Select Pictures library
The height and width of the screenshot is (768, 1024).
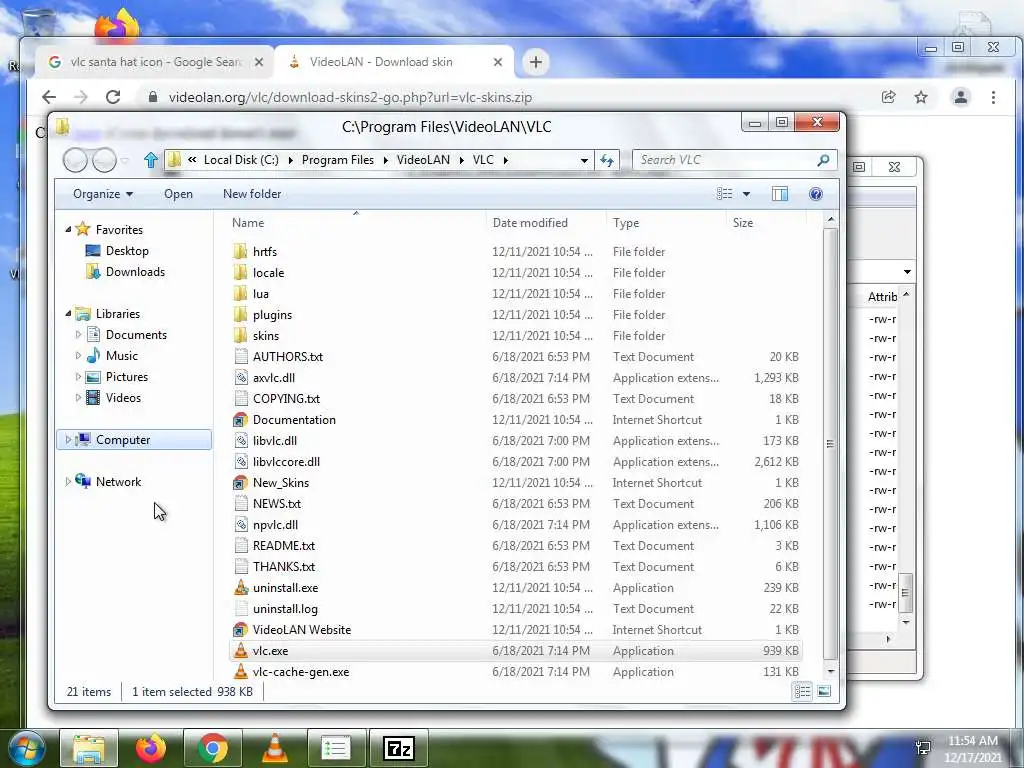(127, 377)
